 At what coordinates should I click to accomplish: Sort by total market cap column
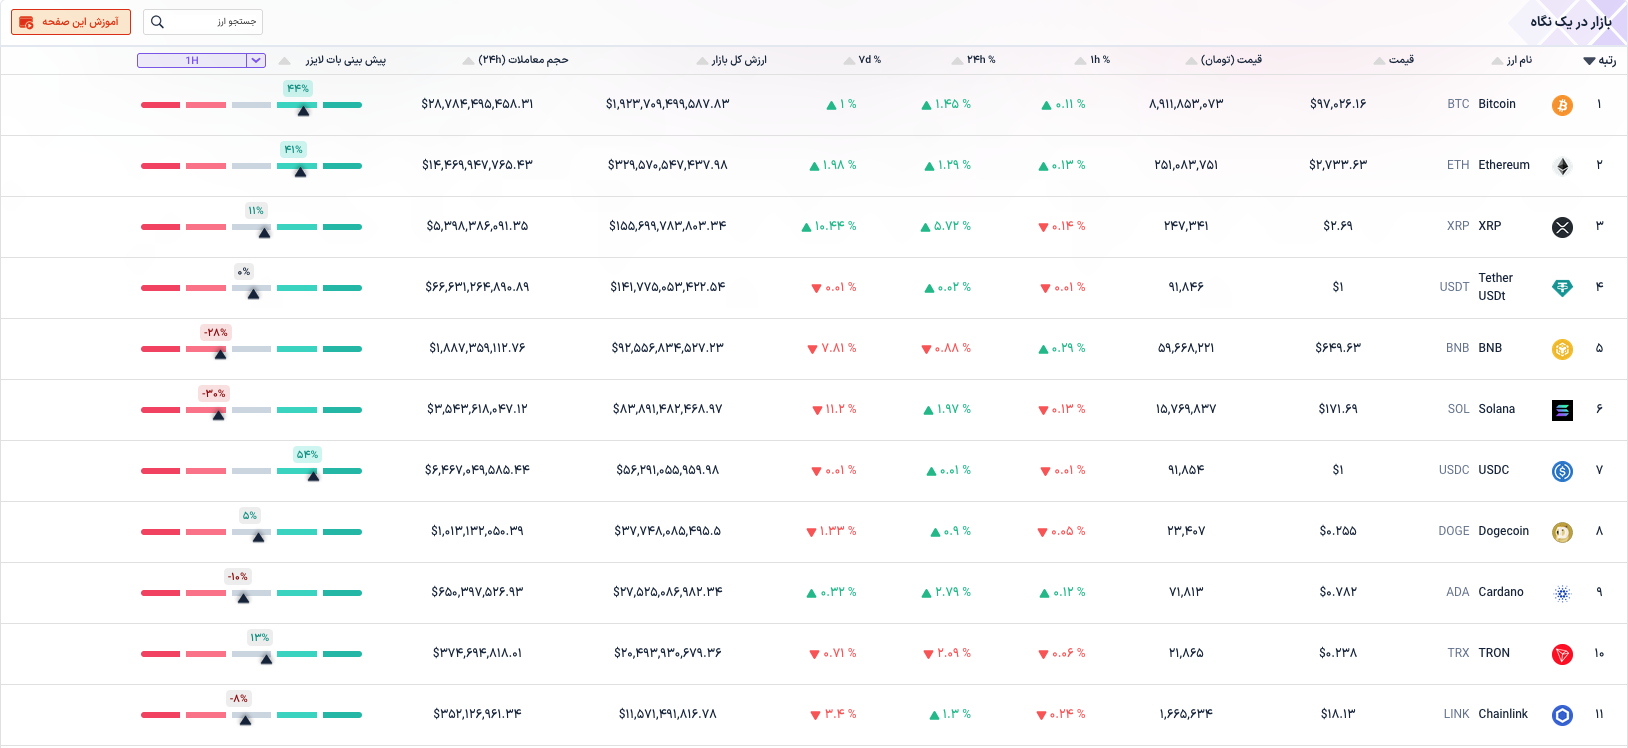(732, 60)
